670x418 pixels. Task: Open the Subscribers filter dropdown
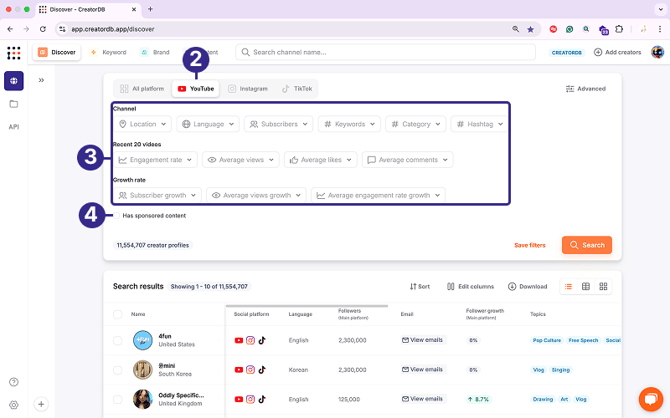279,124
